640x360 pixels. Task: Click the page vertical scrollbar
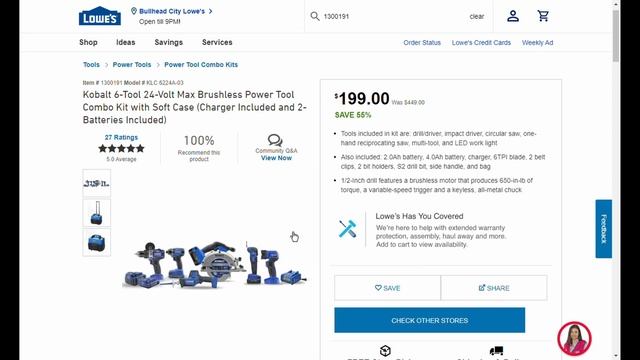coord(616,180)
